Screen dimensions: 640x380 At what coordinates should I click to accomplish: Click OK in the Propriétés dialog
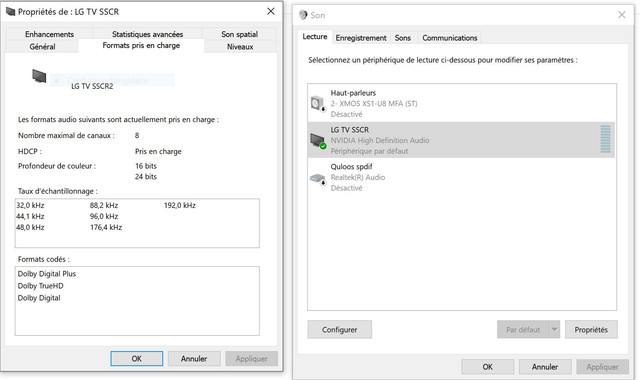[x=137, y=358]
